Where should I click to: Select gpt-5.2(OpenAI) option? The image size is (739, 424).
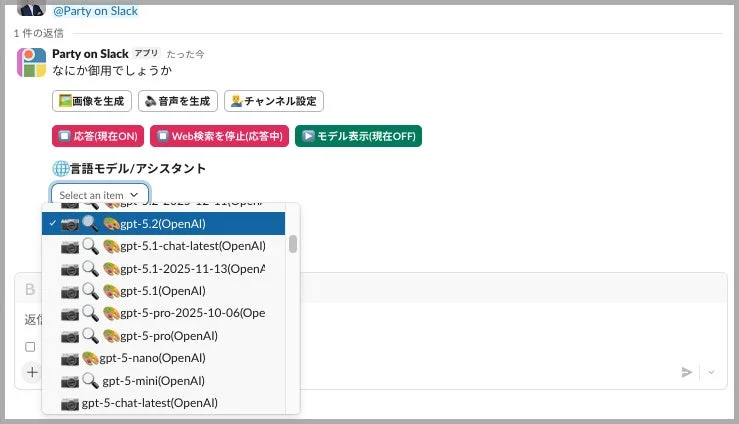164,223
